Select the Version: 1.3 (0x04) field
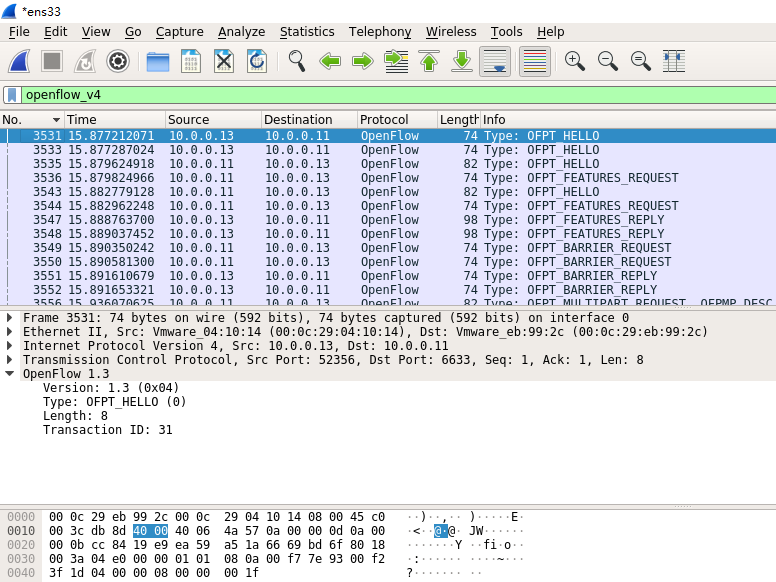 [111, 388]
